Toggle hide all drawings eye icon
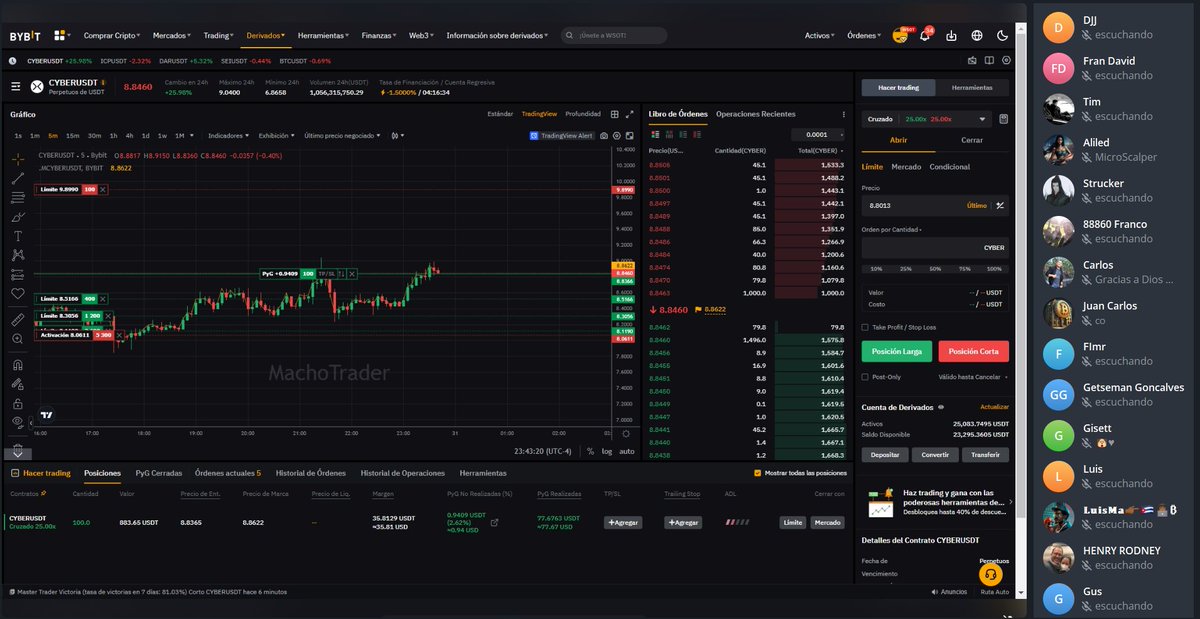 [x=18, y=423]
